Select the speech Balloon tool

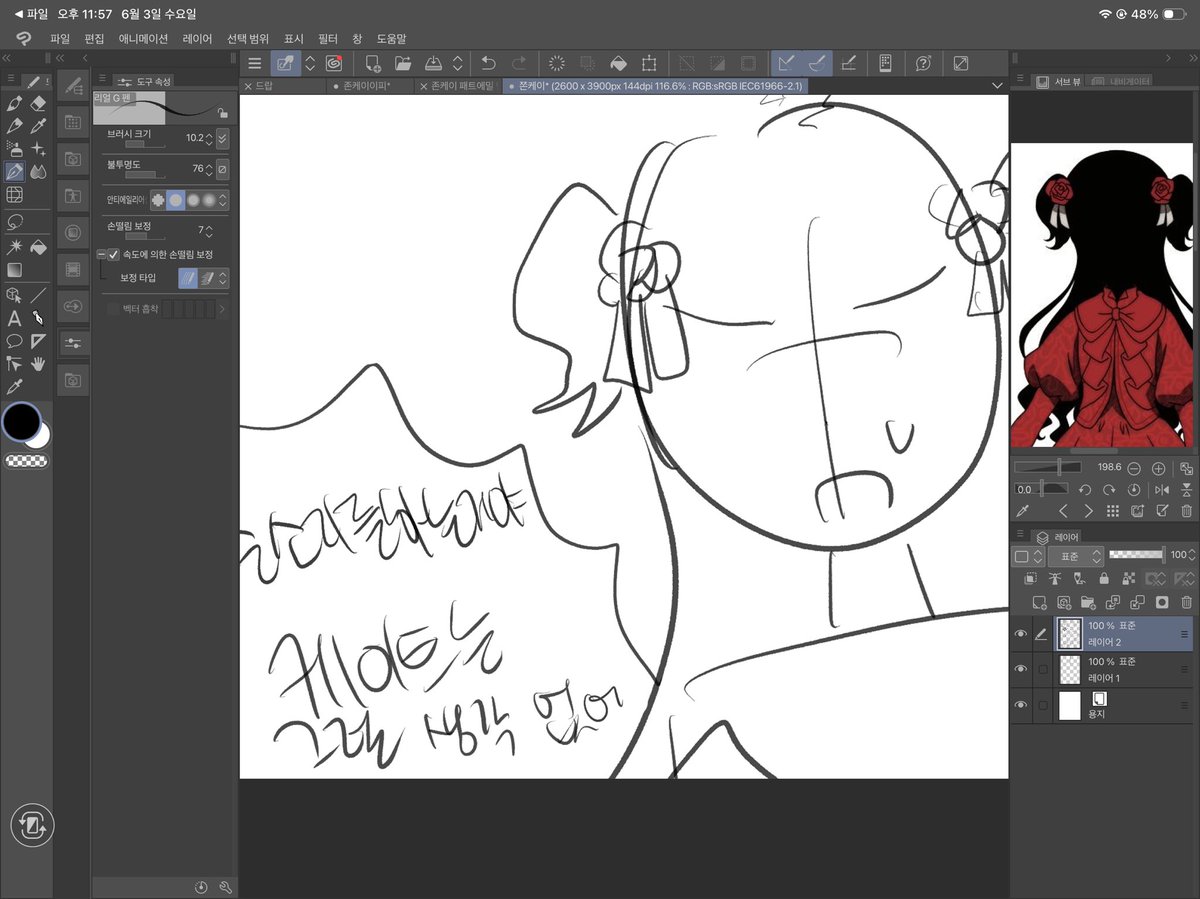click(x=15, y=342)
